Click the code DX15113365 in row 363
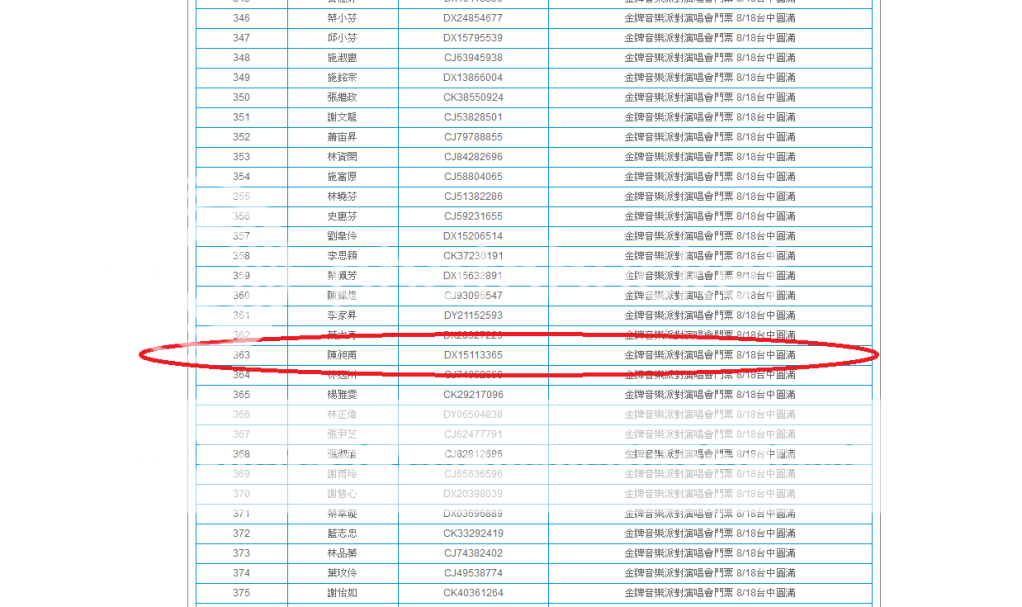The image size is (1022, 607). click(x=473, y=355)
